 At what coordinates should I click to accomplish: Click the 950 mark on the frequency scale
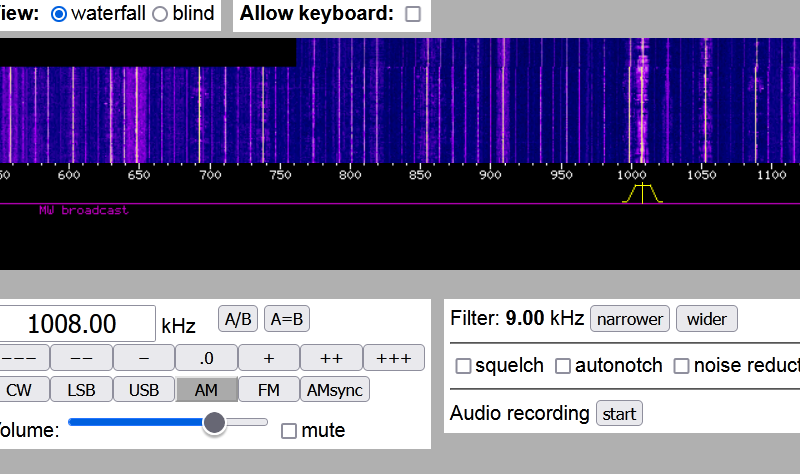(561, 175)
